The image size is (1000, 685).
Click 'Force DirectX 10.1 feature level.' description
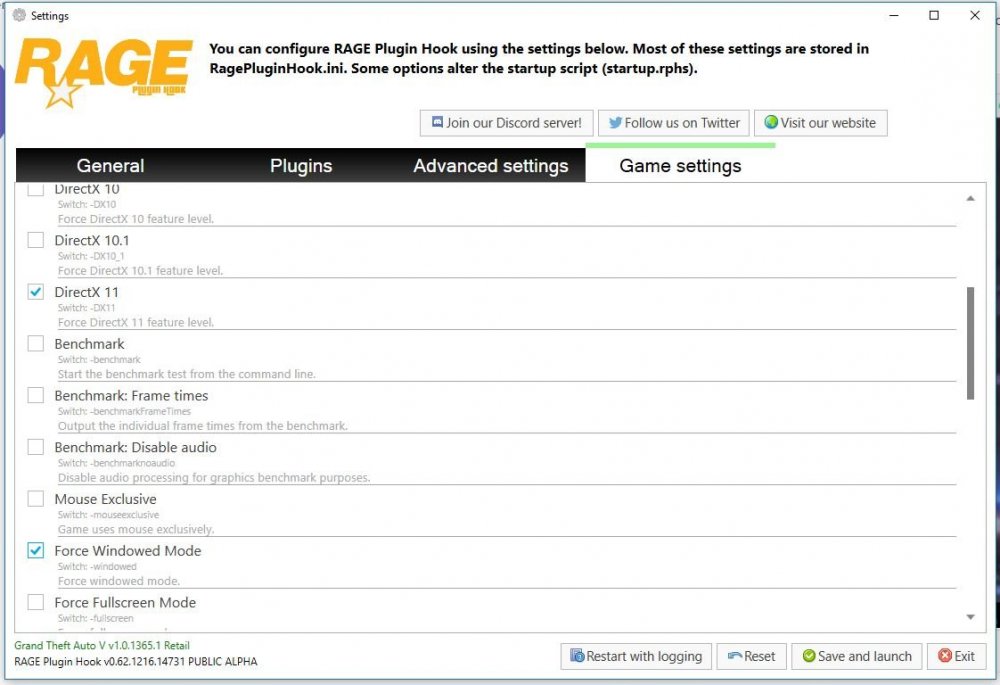(x=140, y=270)
